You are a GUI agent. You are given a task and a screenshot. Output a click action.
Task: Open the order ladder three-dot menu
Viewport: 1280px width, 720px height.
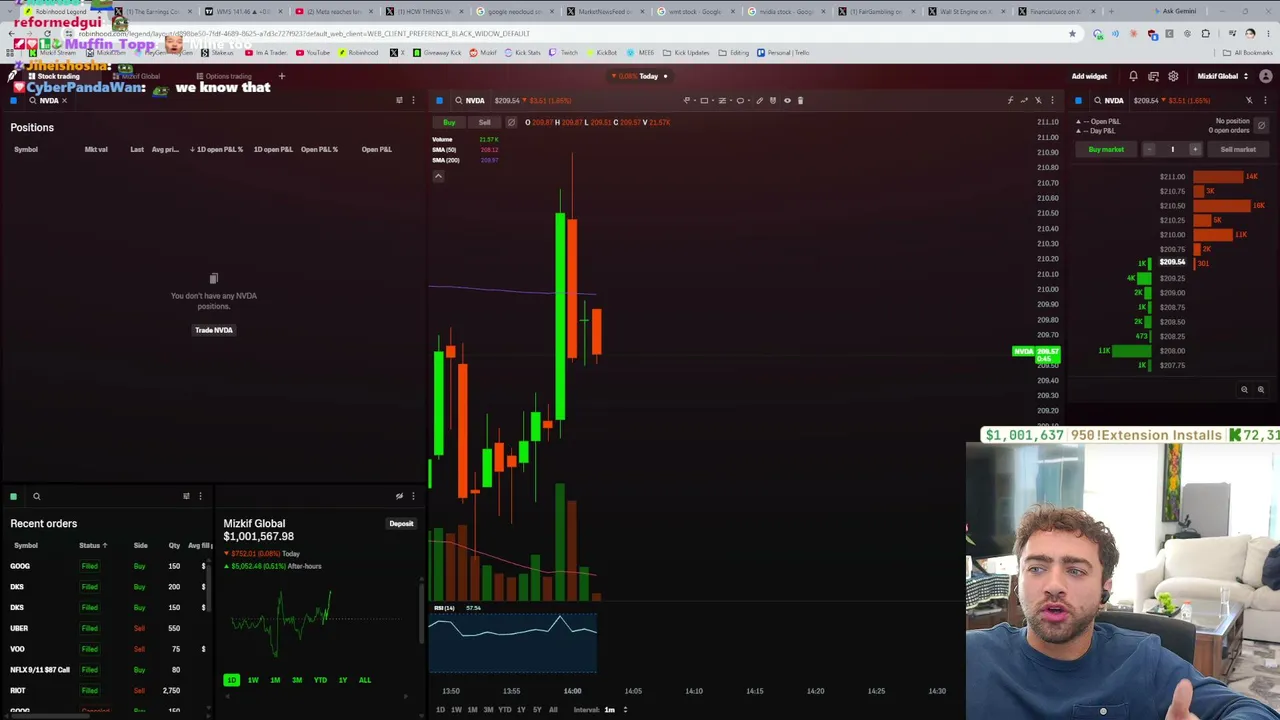[x=1265, y=100]
